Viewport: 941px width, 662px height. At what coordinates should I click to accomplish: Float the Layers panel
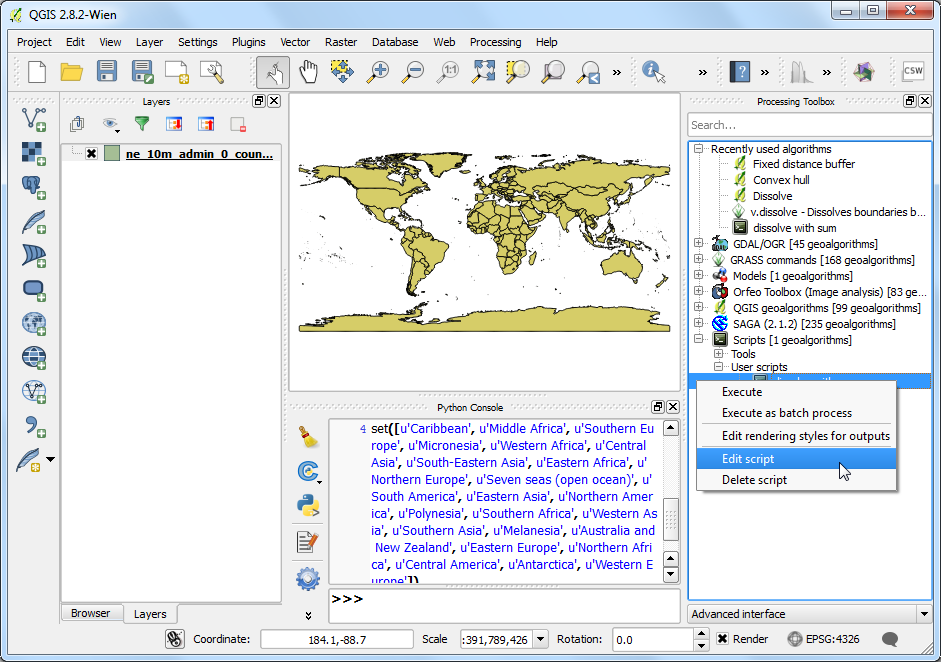click(x=259, y=101)
